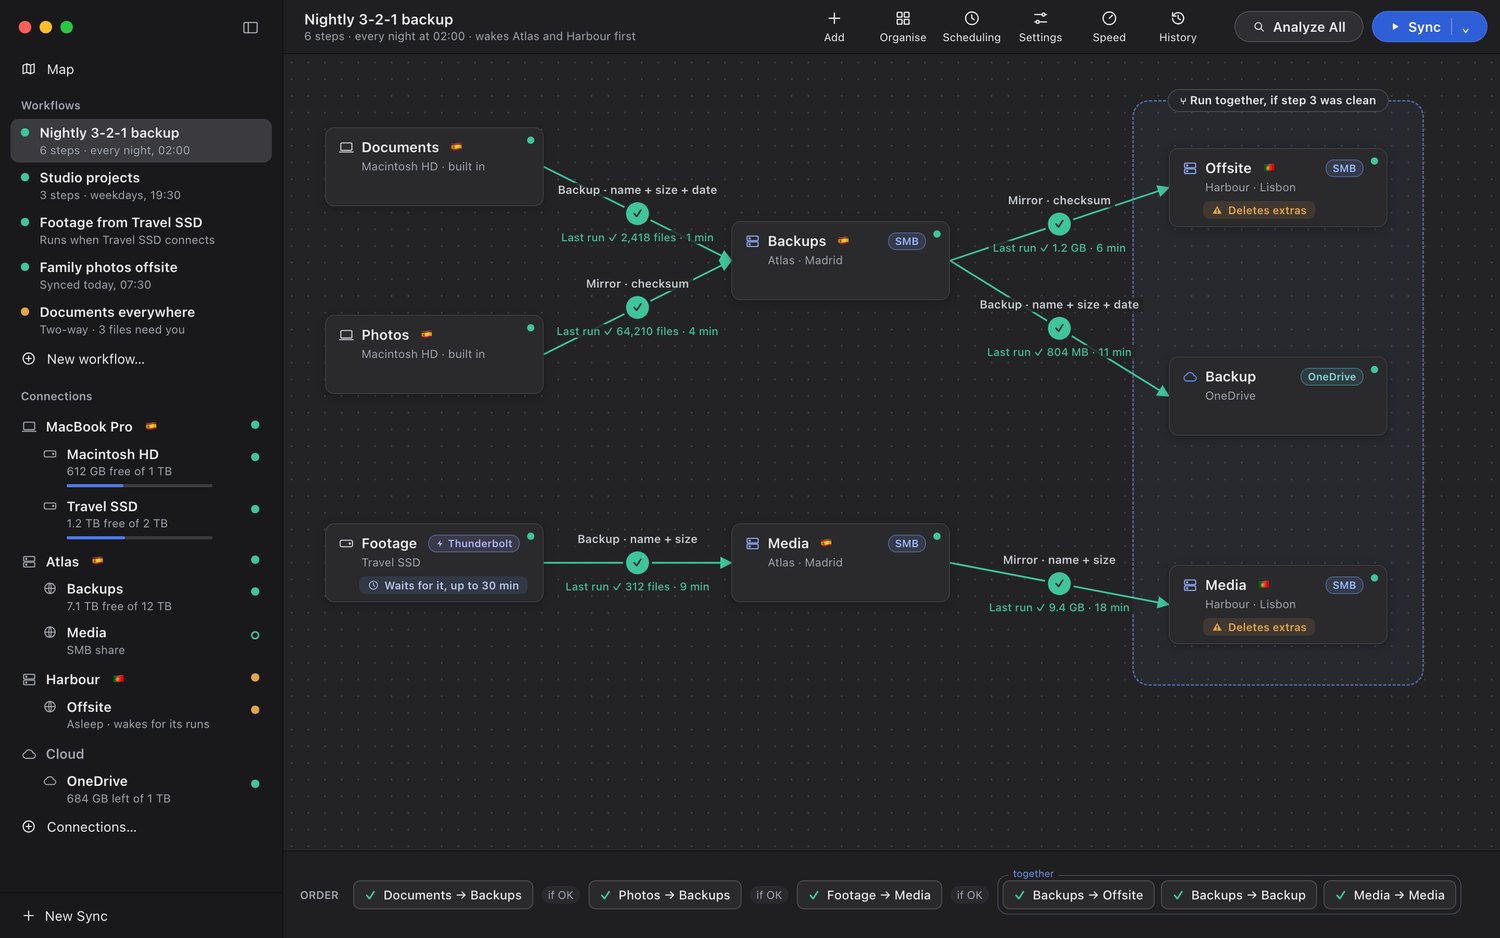Viewport: 1500px width, 938px height.
Task: Select Backups share under Atlas in the sidebar
Action: click(x=141, y=597)
